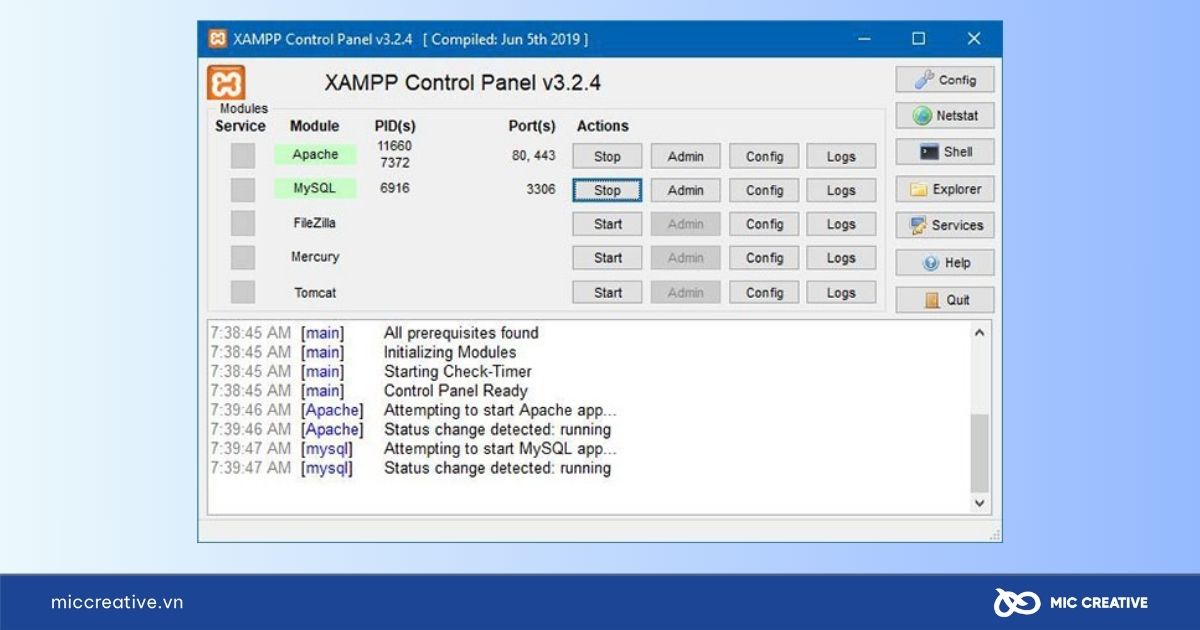Open Apache Admin page
The width and height of the screenshot is (1200, 630).
pyautogui.click(x=685, y=156)
